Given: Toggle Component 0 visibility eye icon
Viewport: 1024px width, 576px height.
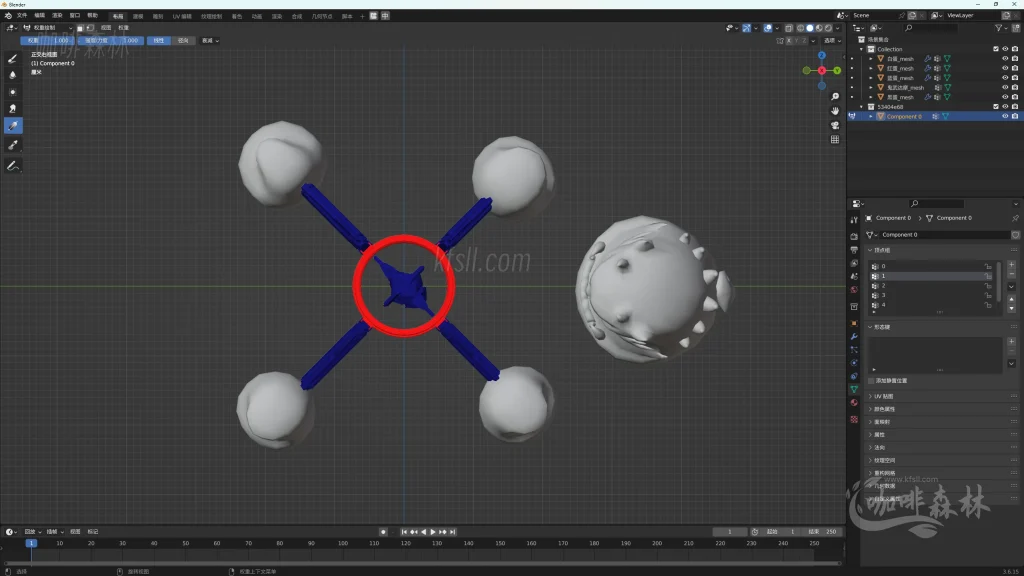Looking at the screenshot, I should [x=1005, y=116].
